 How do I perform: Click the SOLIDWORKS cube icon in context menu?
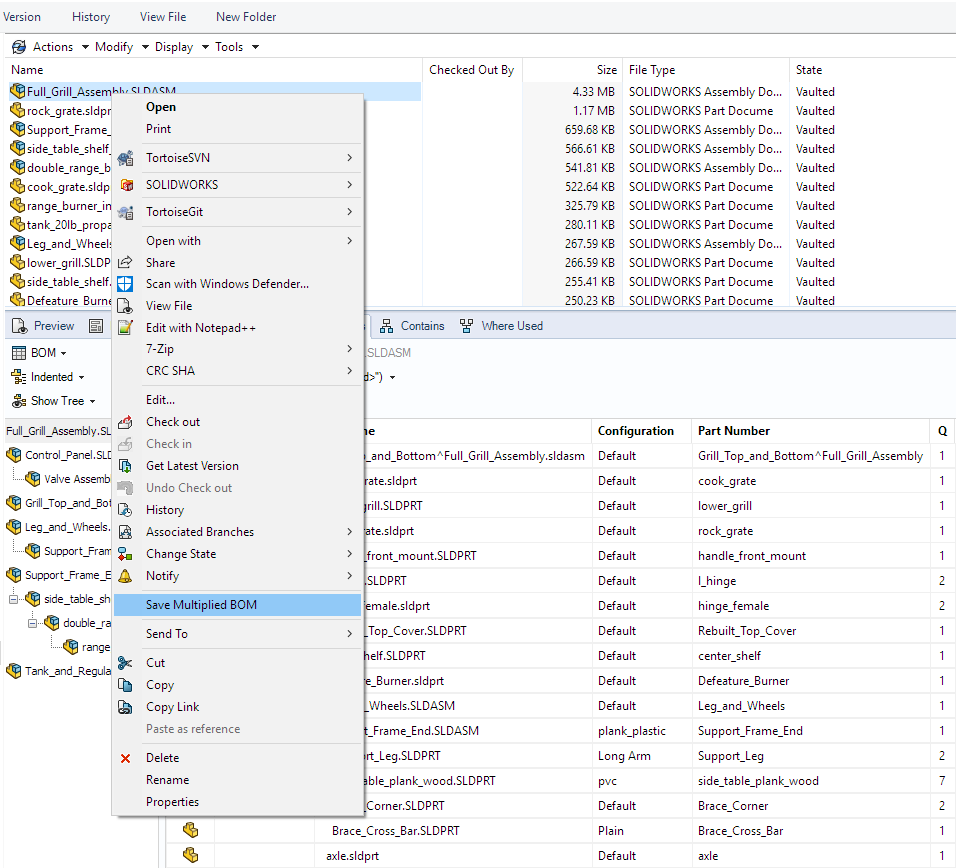[126, 185]
